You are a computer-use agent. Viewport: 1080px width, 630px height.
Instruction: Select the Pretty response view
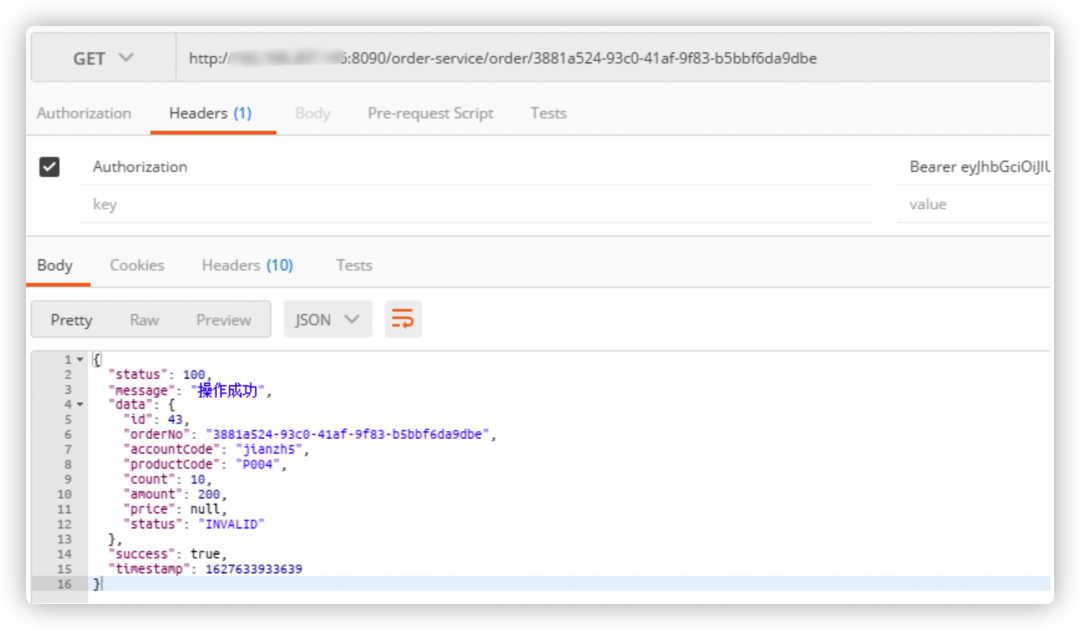coord(71,320)
